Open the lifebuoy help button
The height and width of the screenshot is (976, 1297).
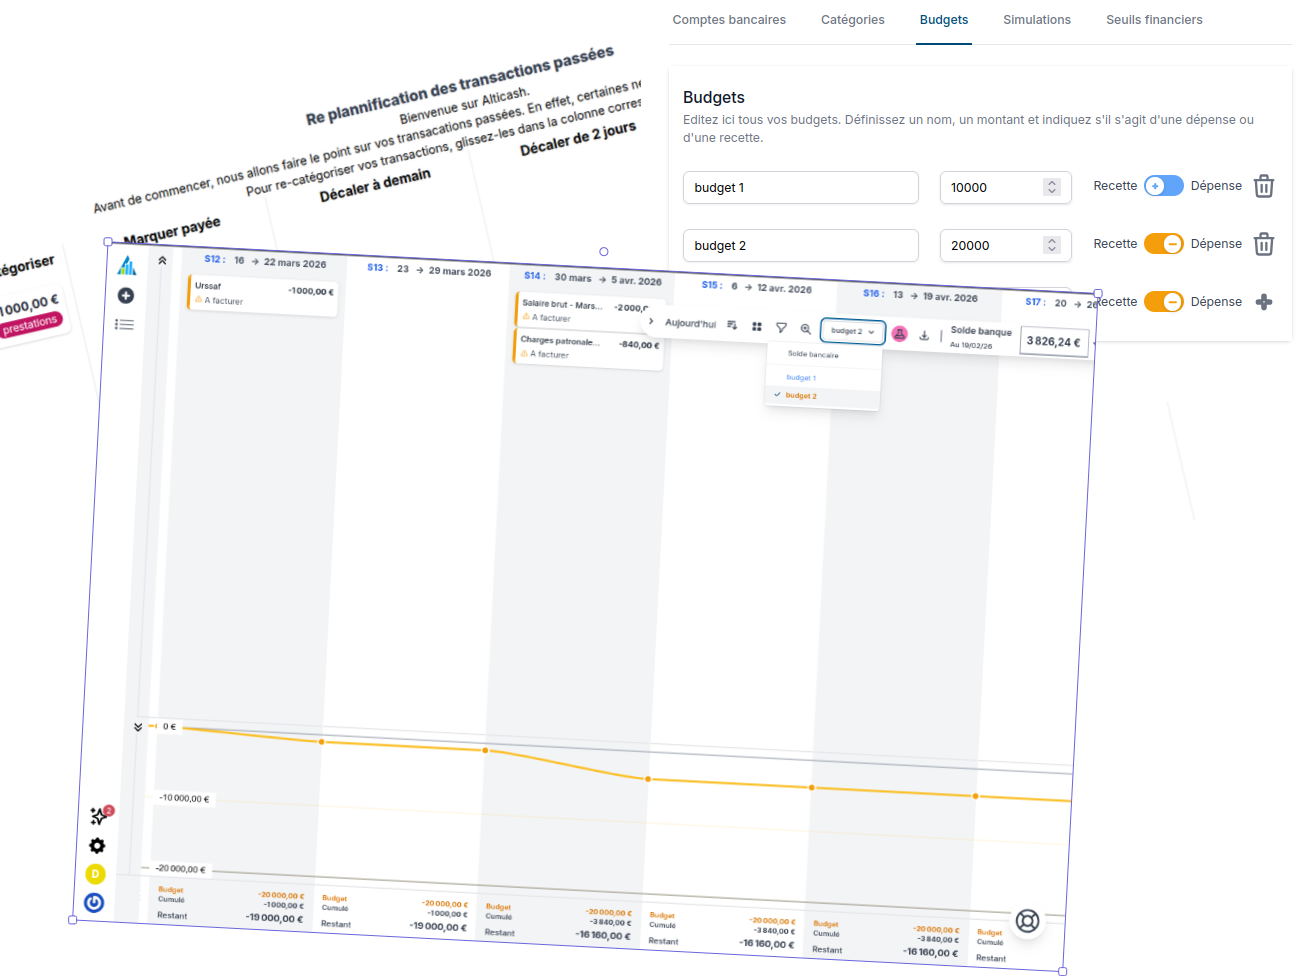1027,921
